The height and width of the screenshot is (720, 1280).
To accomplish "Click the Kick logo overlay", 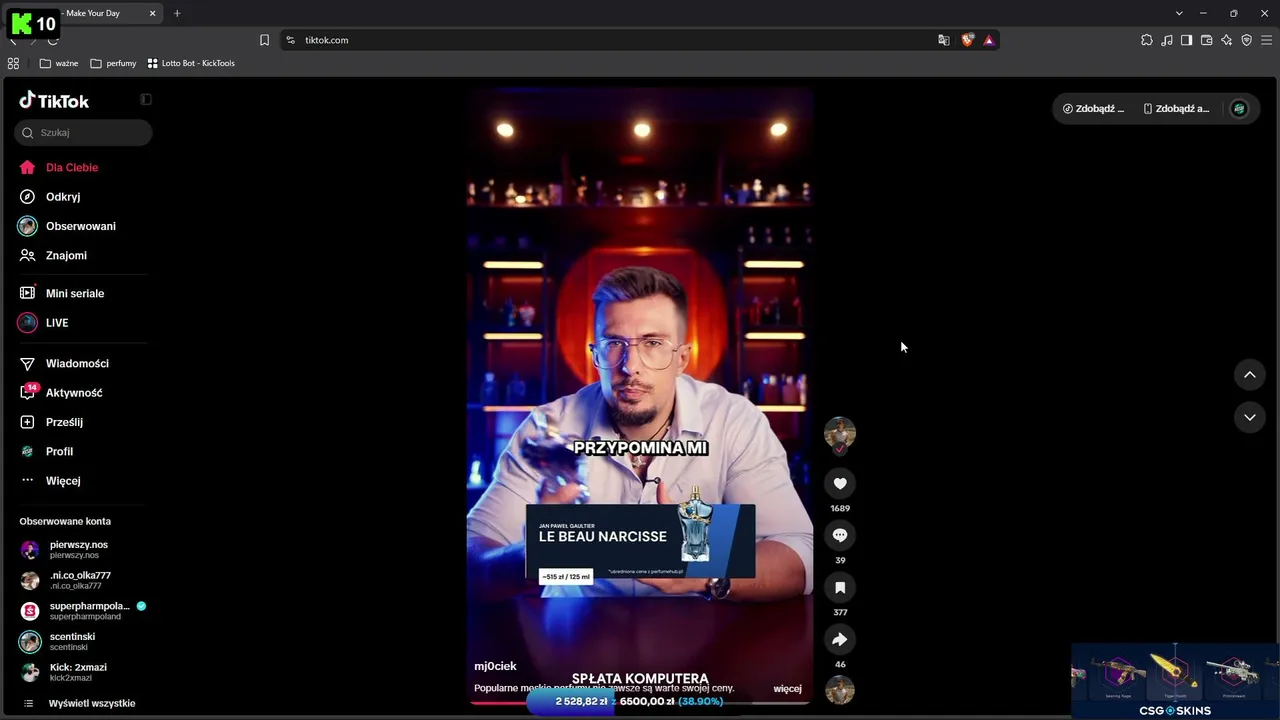I will coord(33,23).
